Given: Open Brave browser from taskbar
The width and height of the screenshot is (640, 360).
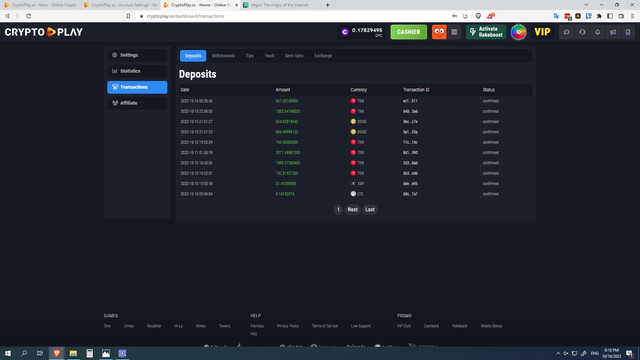Looking at the screenshot, I should tap(57, 353).
